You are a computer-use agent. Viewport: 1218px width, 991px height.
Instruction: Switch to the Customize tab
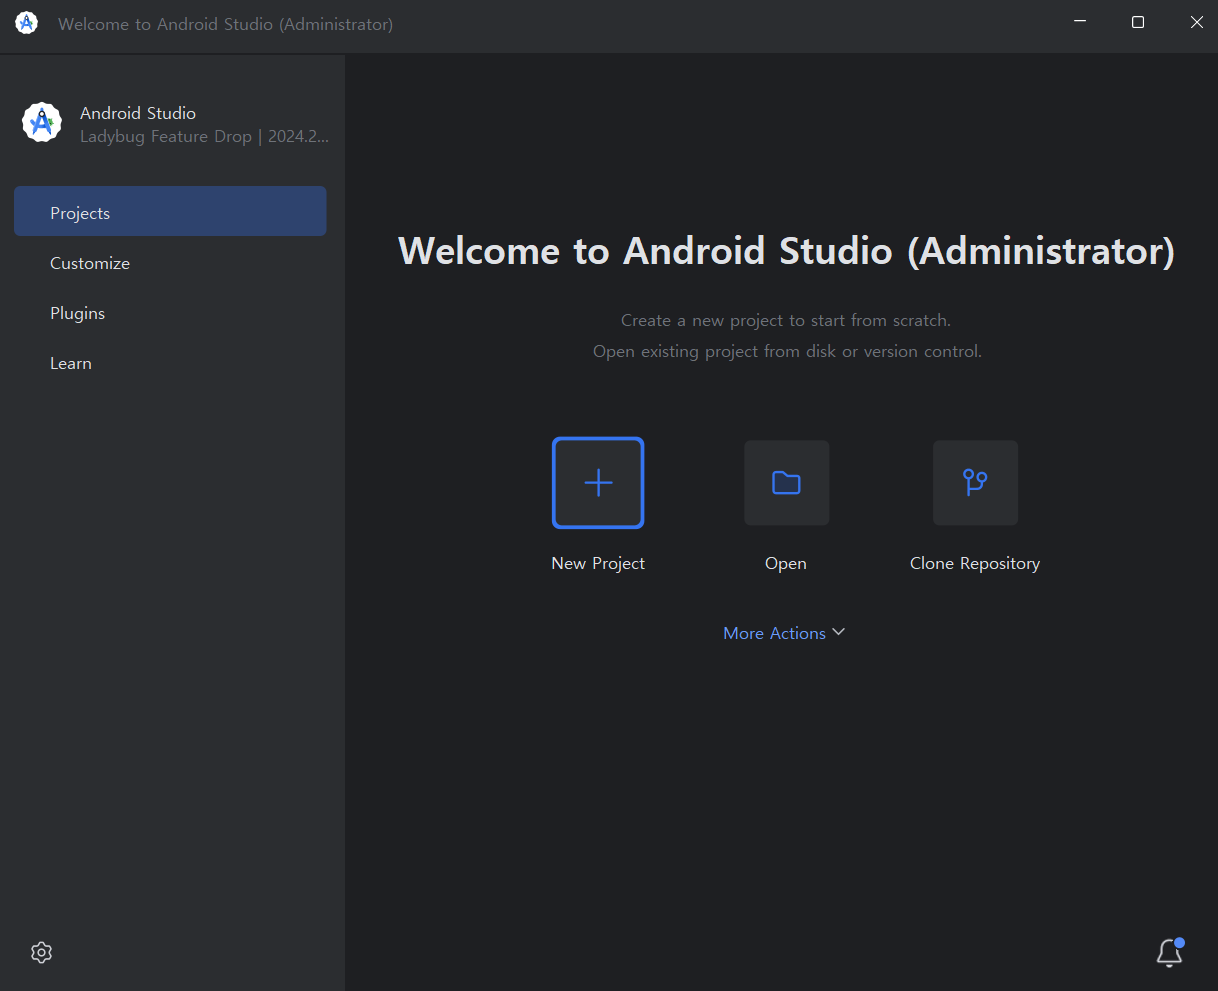click(x=90, y=263)
